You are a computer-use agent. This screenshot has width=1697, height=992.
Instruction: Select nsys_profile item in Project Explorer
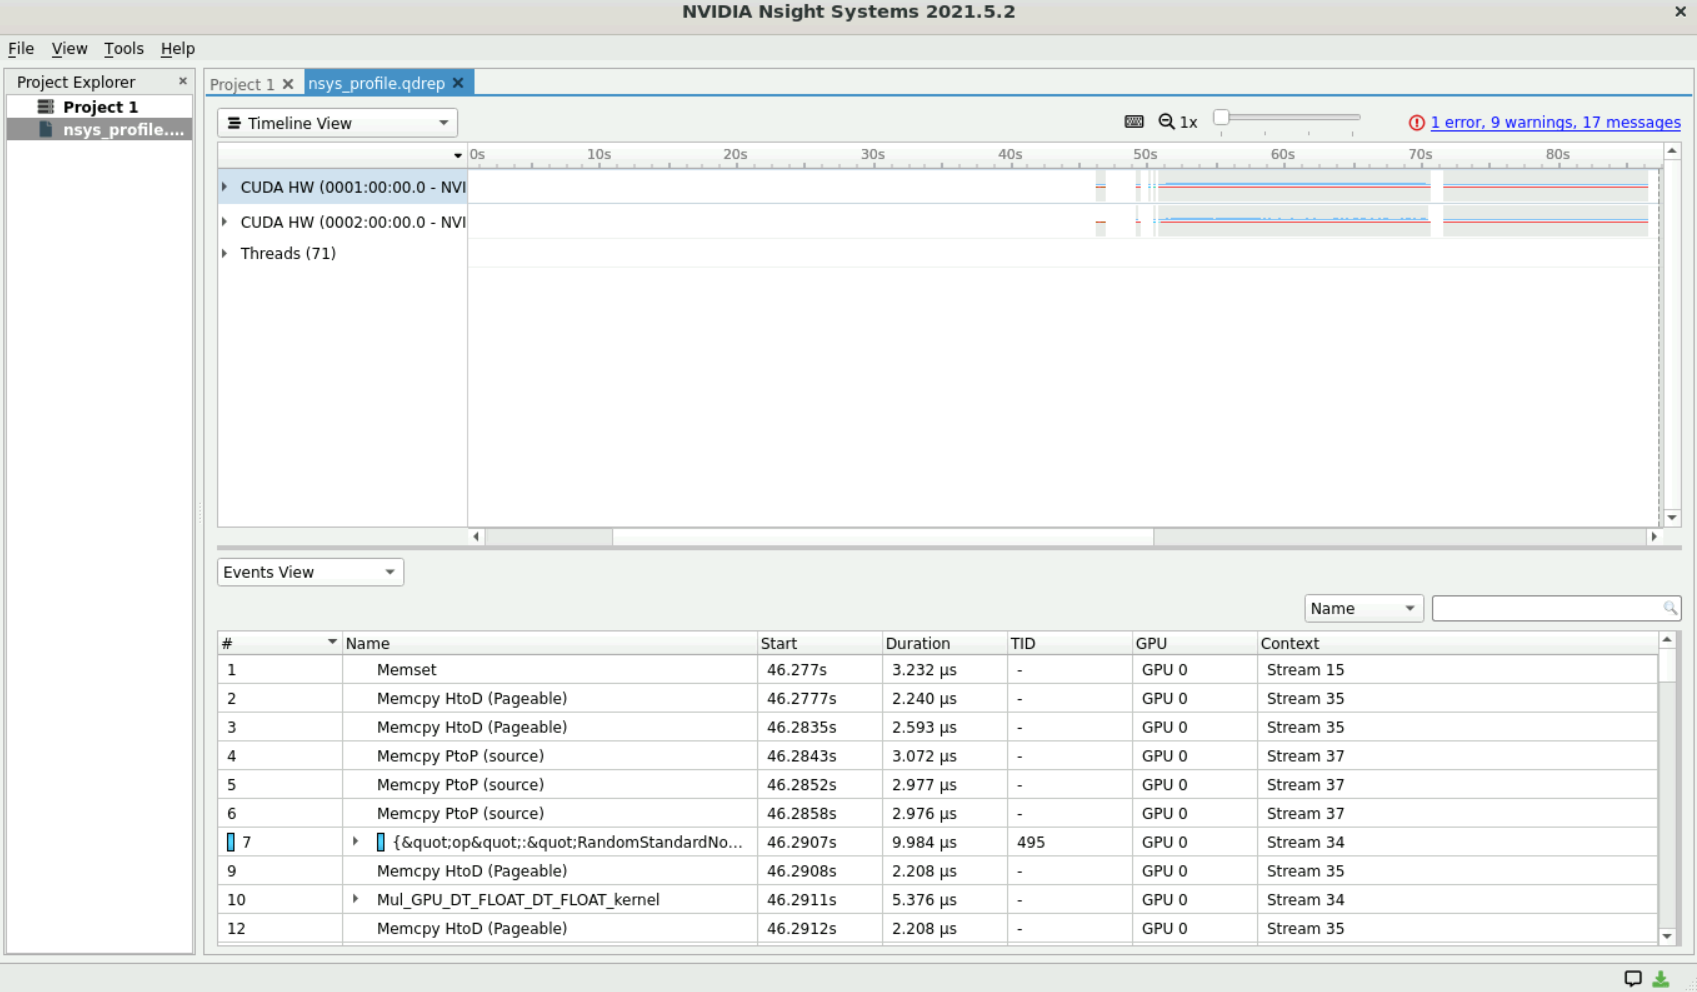coord(123,129)
